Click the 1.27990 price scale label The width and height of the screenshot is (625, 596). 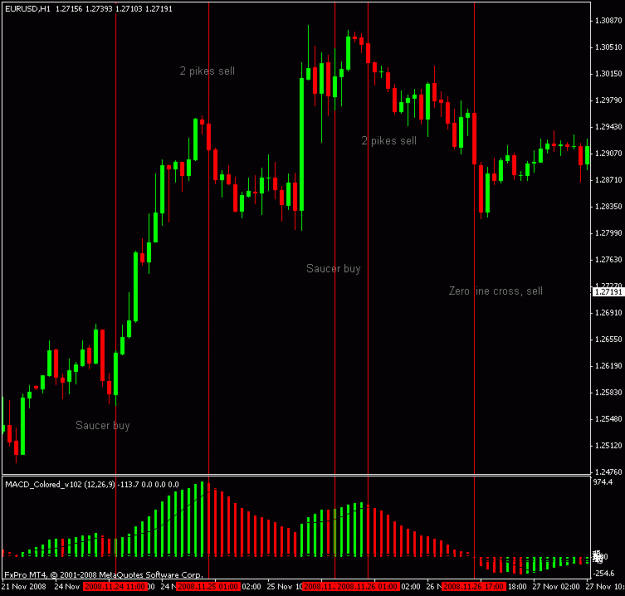pyautogui.click(x=608, y=233)
